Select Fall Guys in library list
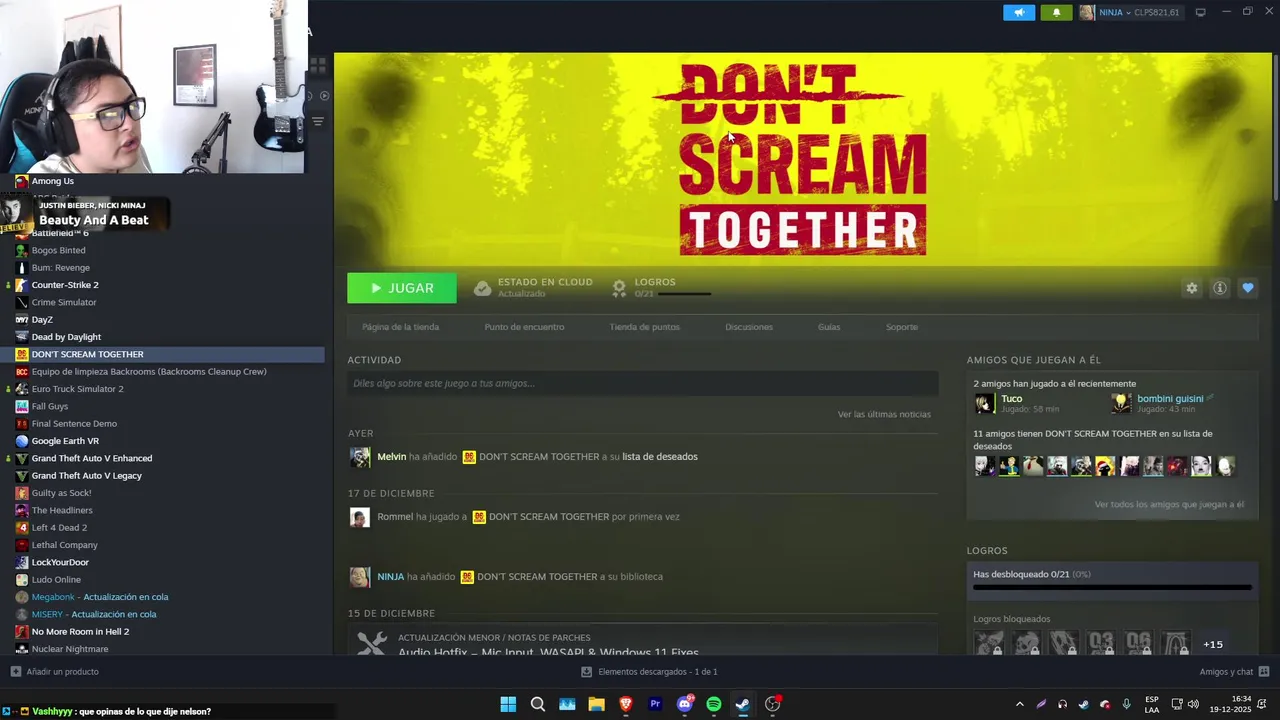 tap(50, 406)
